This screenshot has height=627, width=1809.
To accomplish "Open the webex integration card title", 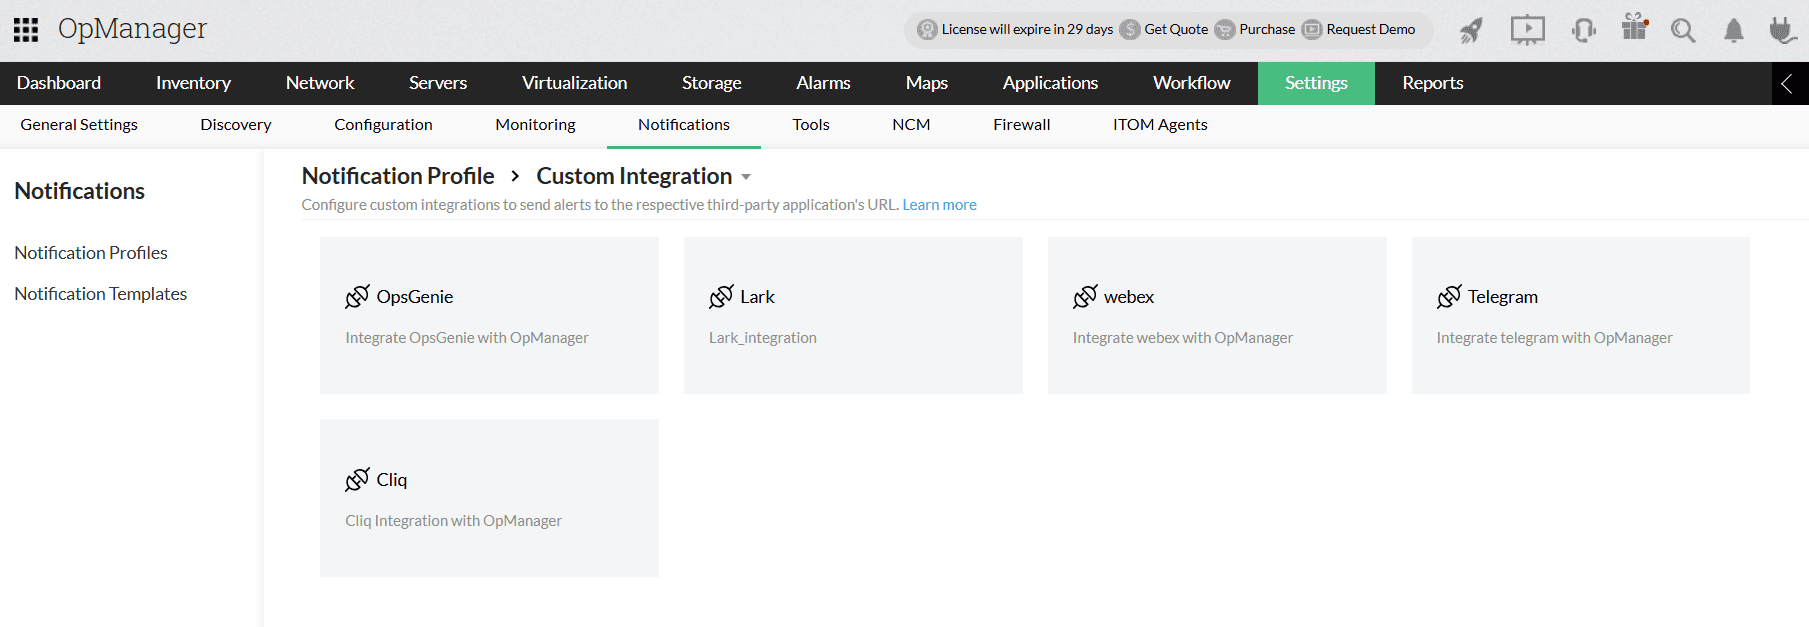I will (x=1129, y=297).
